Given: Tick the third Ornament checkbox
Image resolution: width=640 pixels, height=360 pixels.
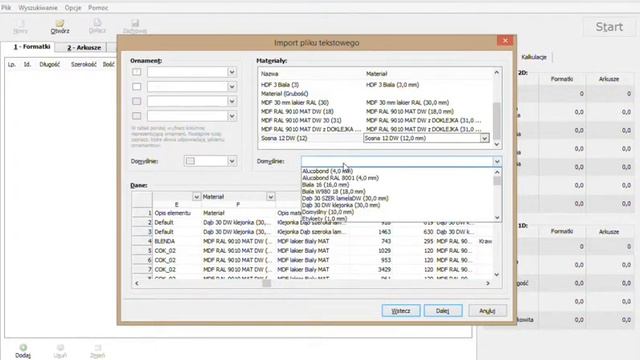Looking at the screenshot, I should (137, 101).
